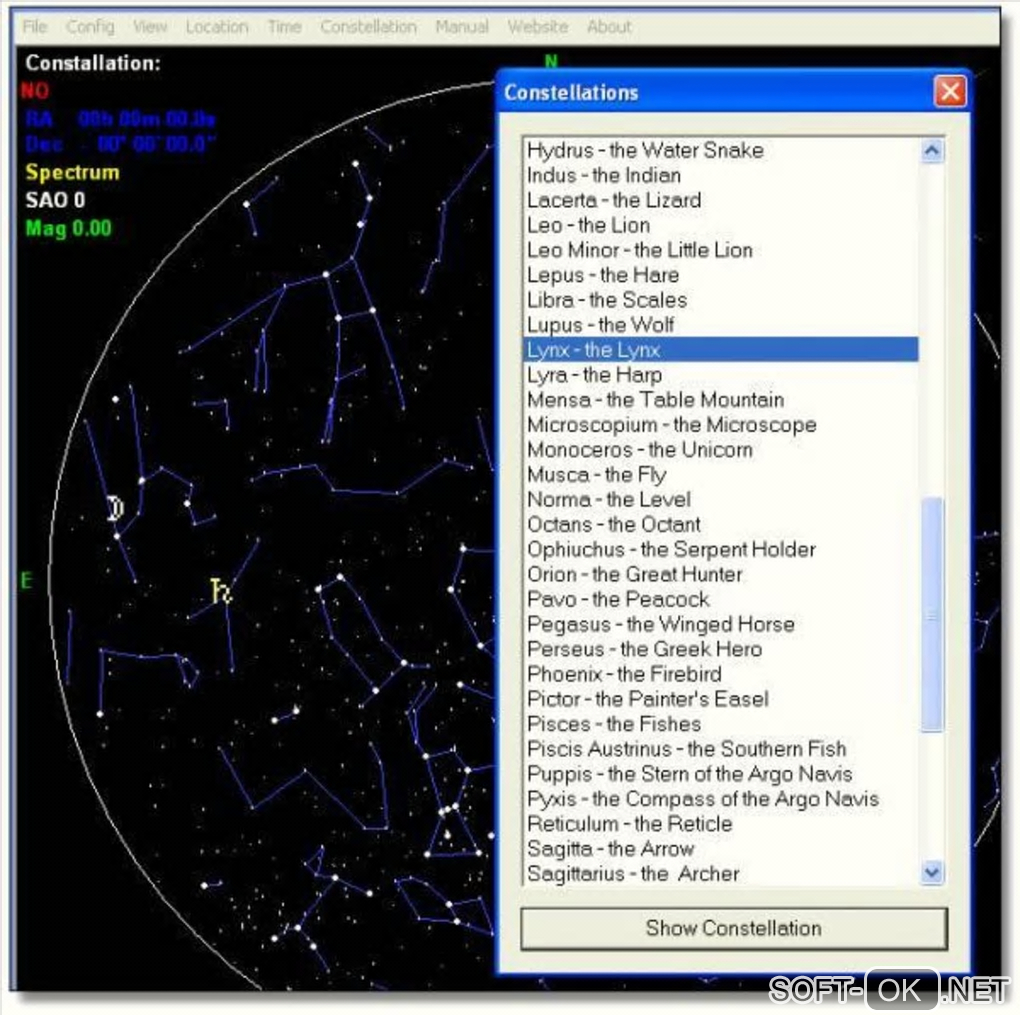1020x1015 pixels.
Task: Click the Saturn symbol on sky map
Action: click(x=221, y=591)
